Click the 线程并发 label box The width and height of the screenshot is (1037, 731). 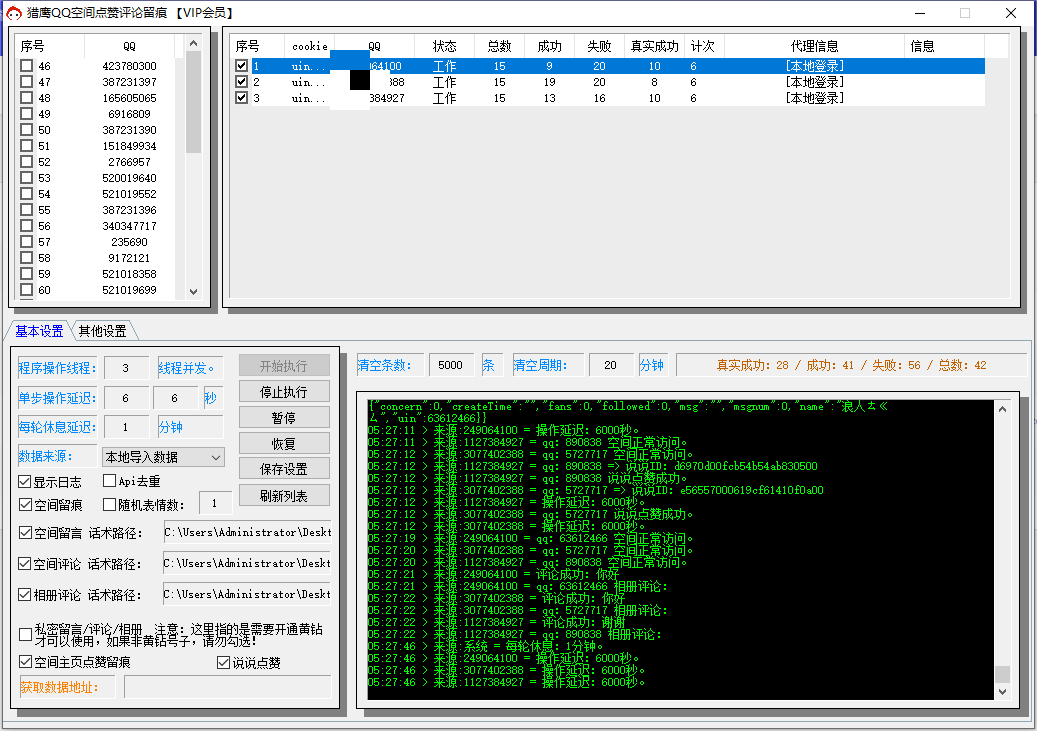[x=190, y=368]
